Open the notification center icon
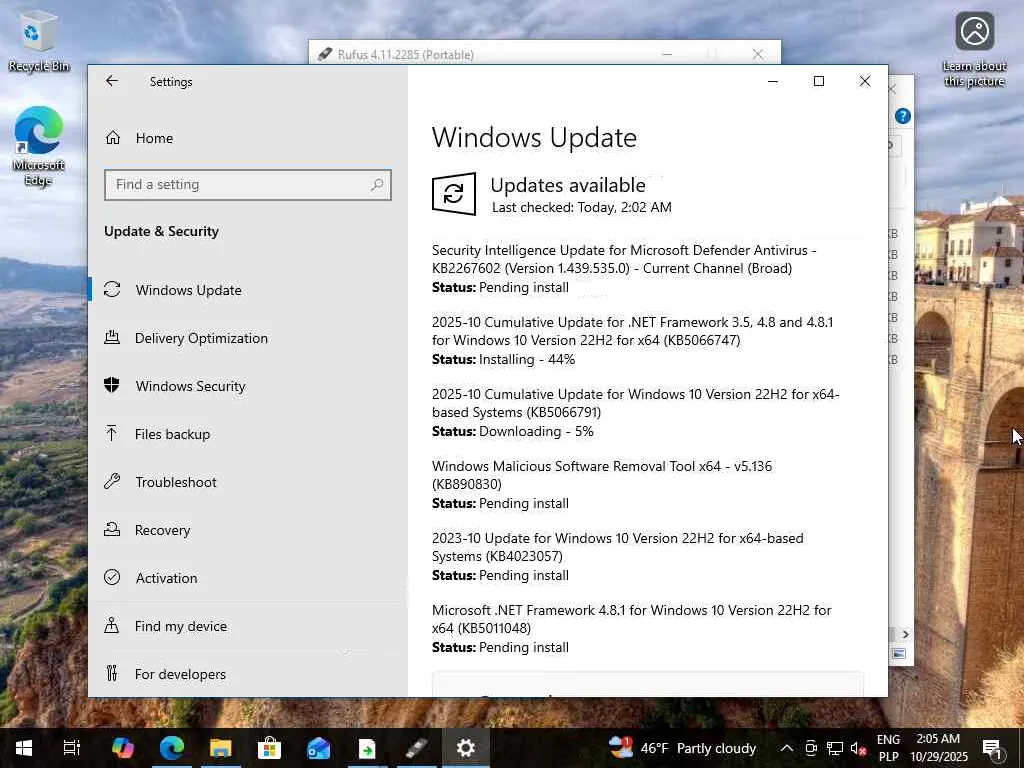The width and height of the screenshot is (1024, 768). 992,748
